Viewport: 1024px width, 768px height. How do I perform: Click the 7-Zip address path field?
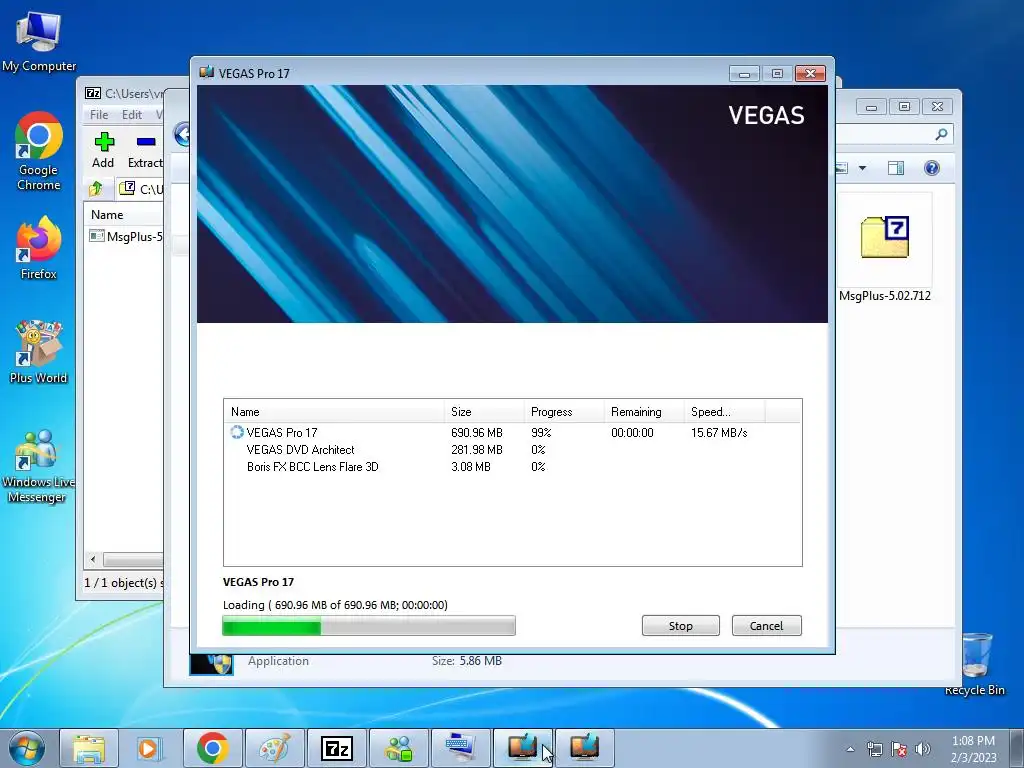tap(141, 189)
